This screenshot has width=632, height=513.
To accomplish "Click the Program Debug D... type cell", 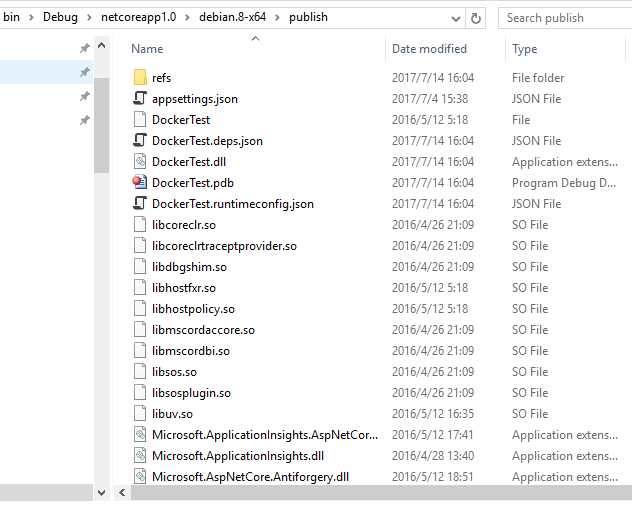I will pos(564,183).
